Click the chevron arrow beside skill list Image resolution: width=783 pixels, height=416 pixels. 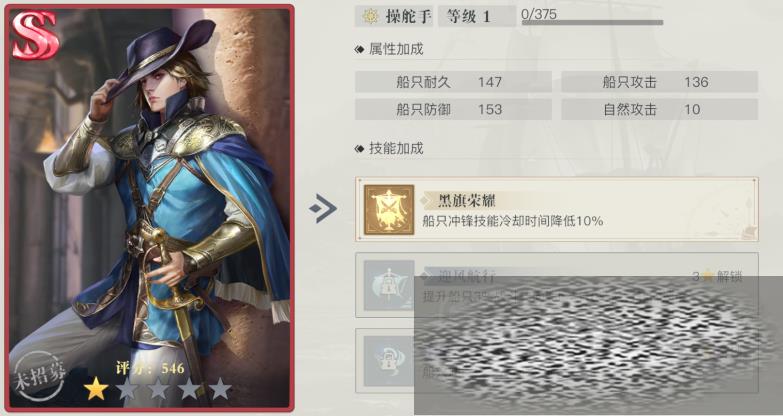click(x=323, y=208)
